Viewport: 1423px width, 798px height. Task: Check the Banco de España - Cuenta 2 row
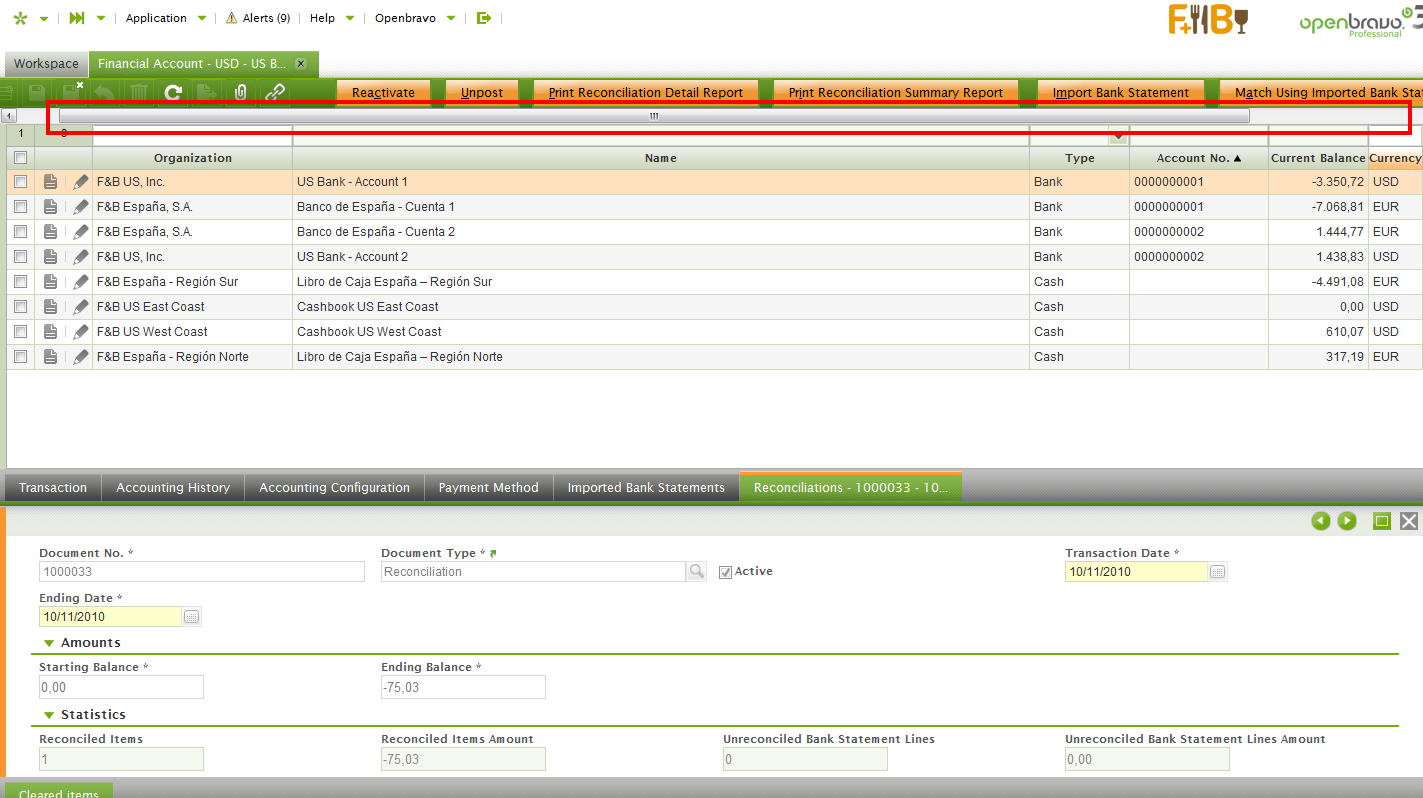pyautogui.click(x=20, y=232)
